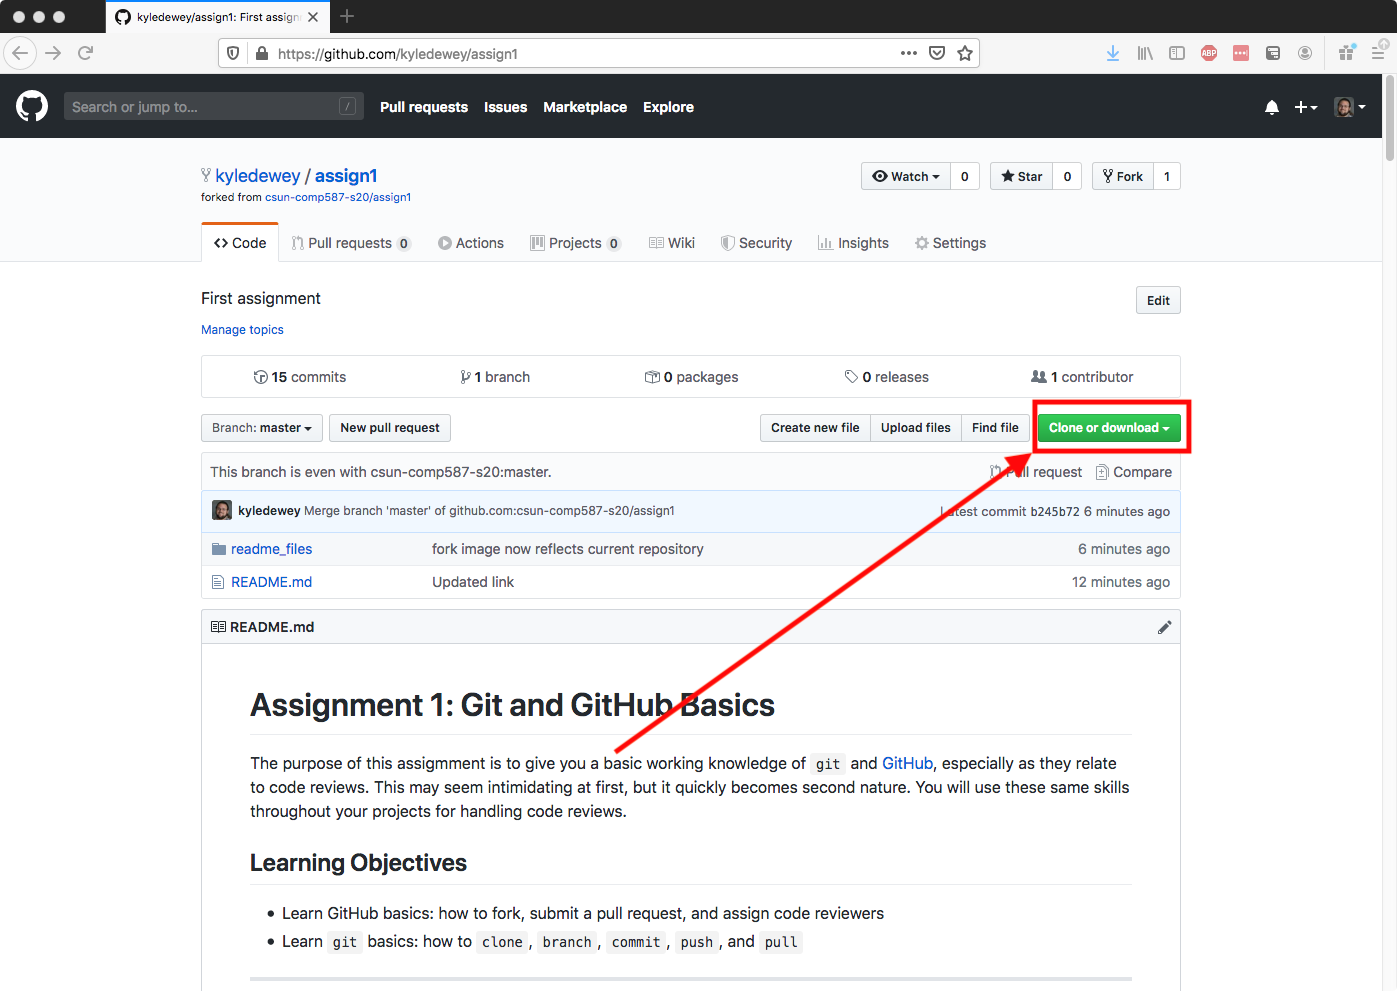The width and height of the screenshot is (1397, 991).
Task: Open a new browser tab
Action: [x=347, y=16]
